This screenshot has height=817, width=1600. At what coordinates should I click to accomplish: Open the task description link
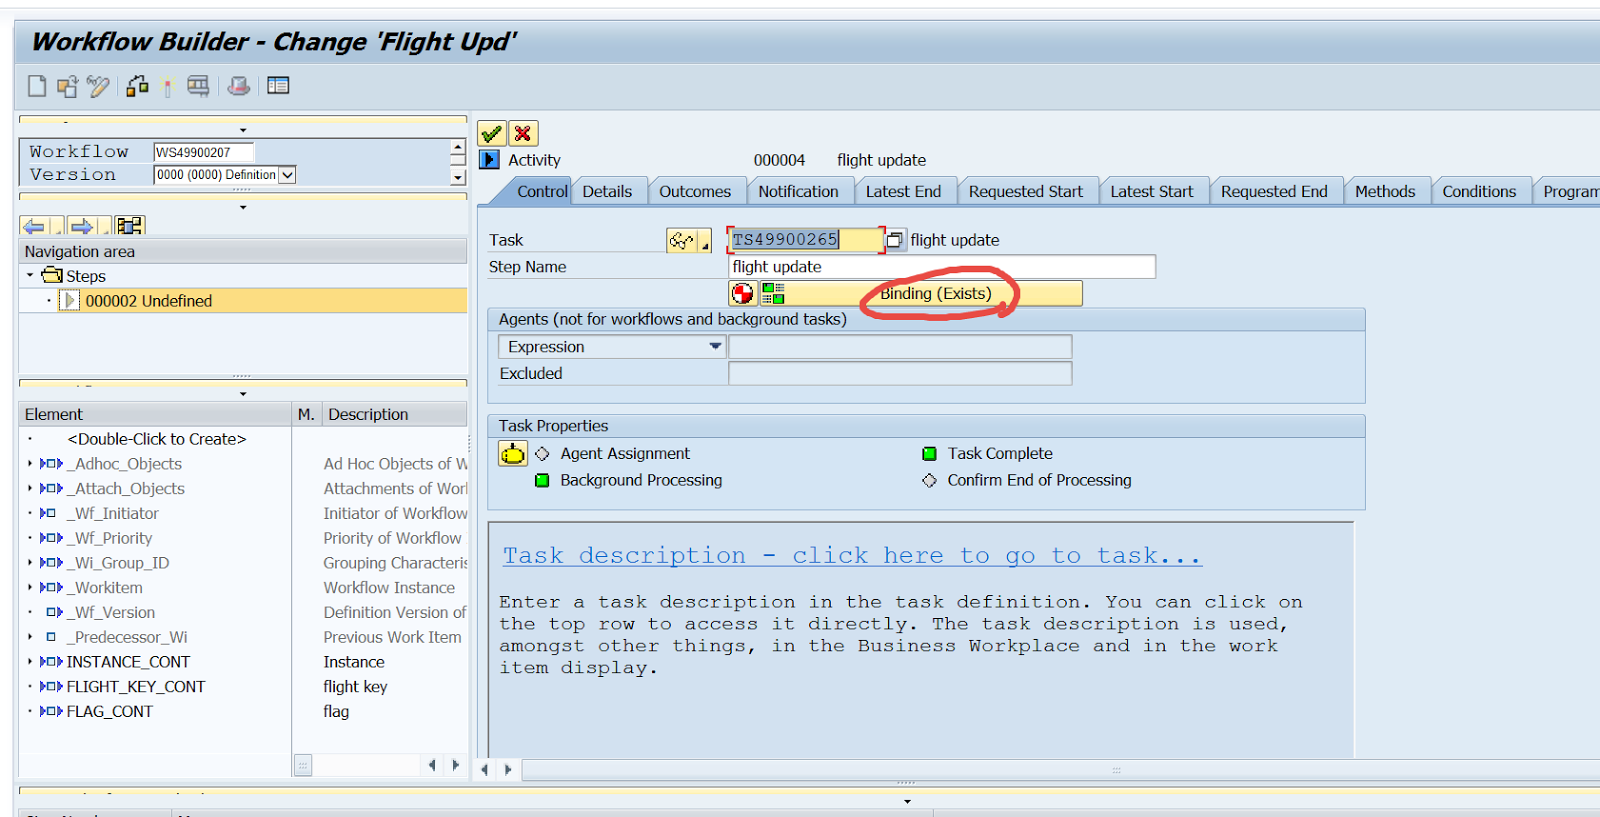click(852, 556)
